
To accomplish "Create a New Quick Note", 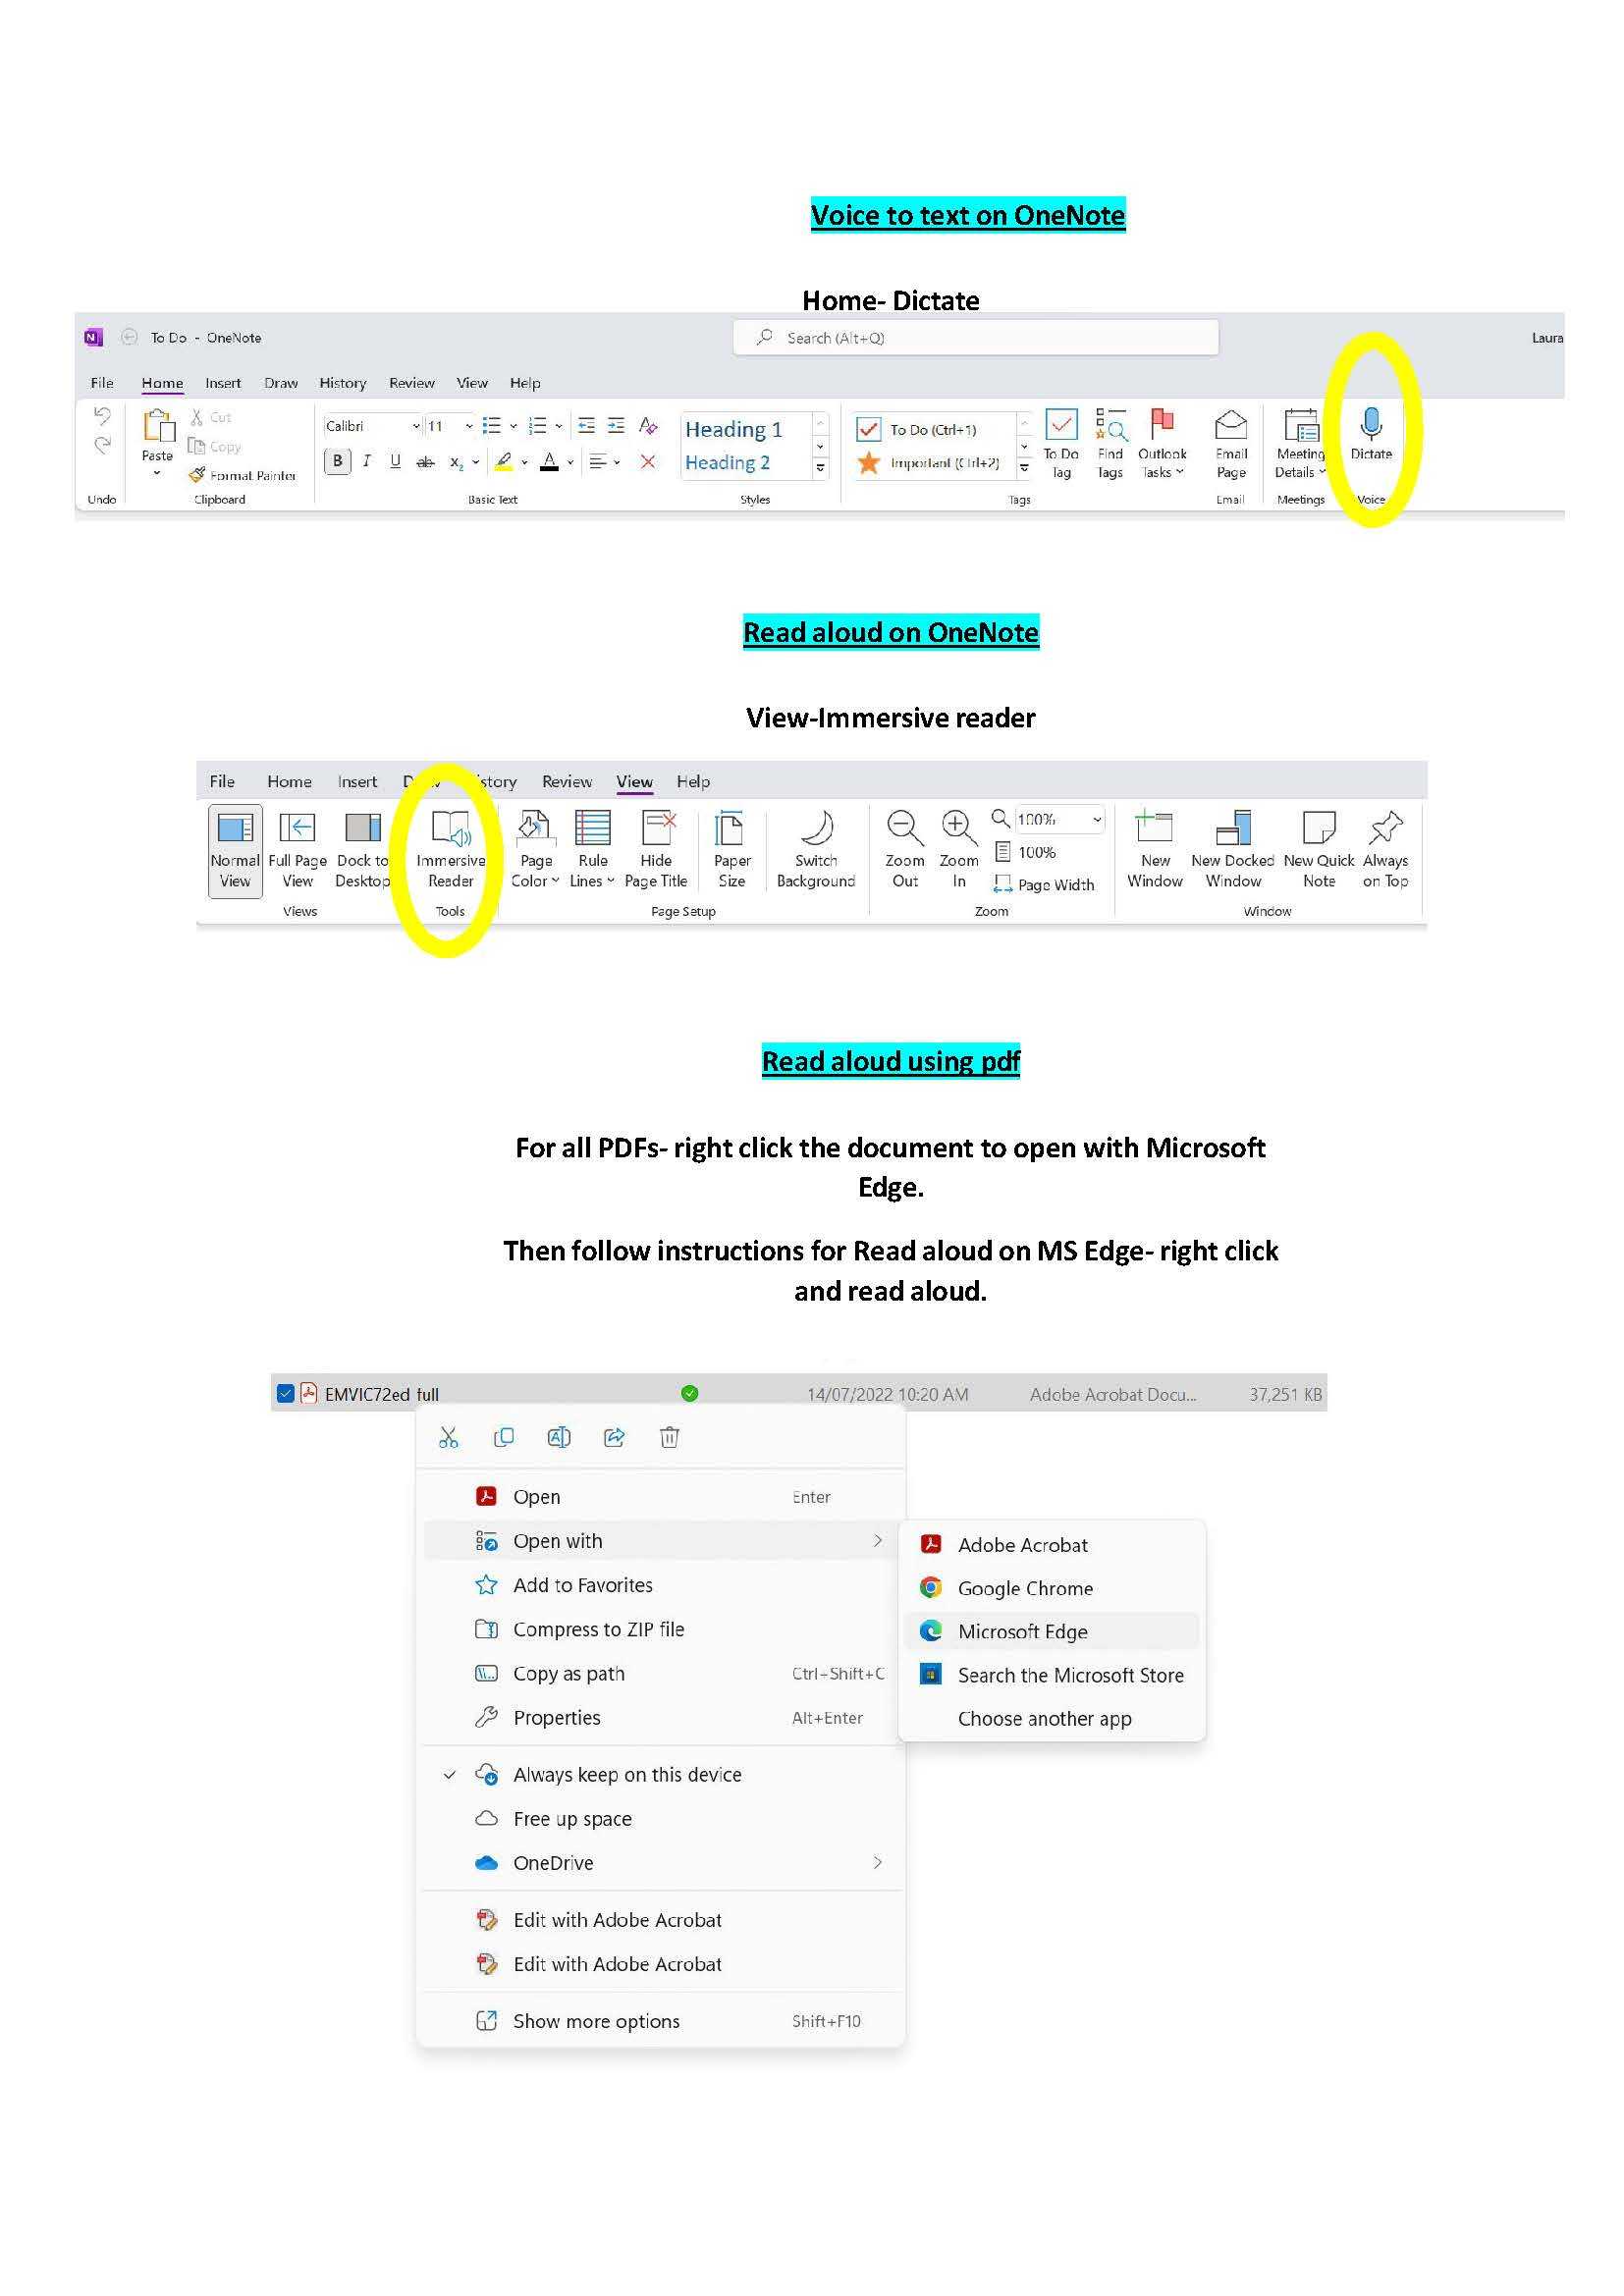I will (x=1319, y=849).
